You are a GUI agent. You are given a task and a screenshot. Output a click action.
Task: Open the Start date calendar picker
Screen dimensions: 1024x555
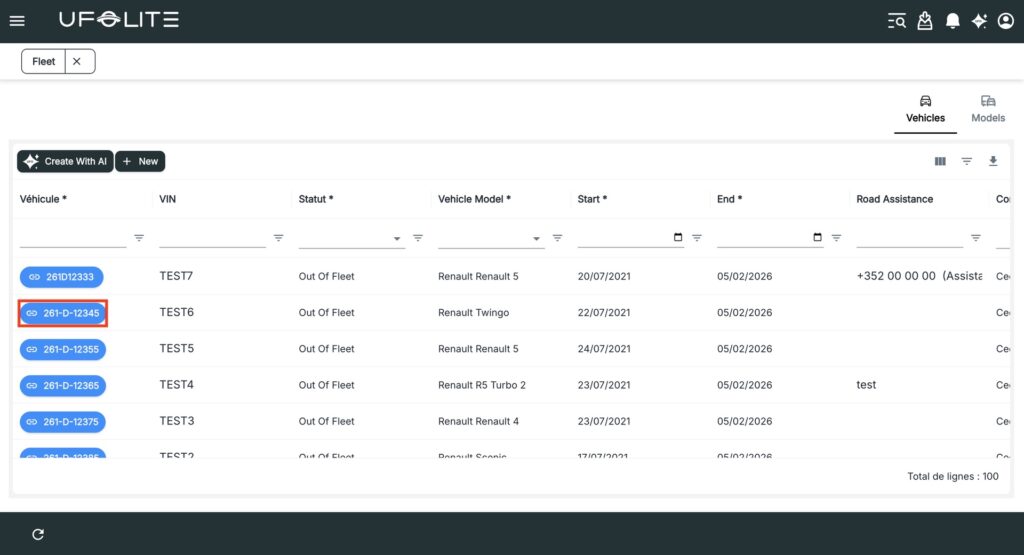coord(678,238)
